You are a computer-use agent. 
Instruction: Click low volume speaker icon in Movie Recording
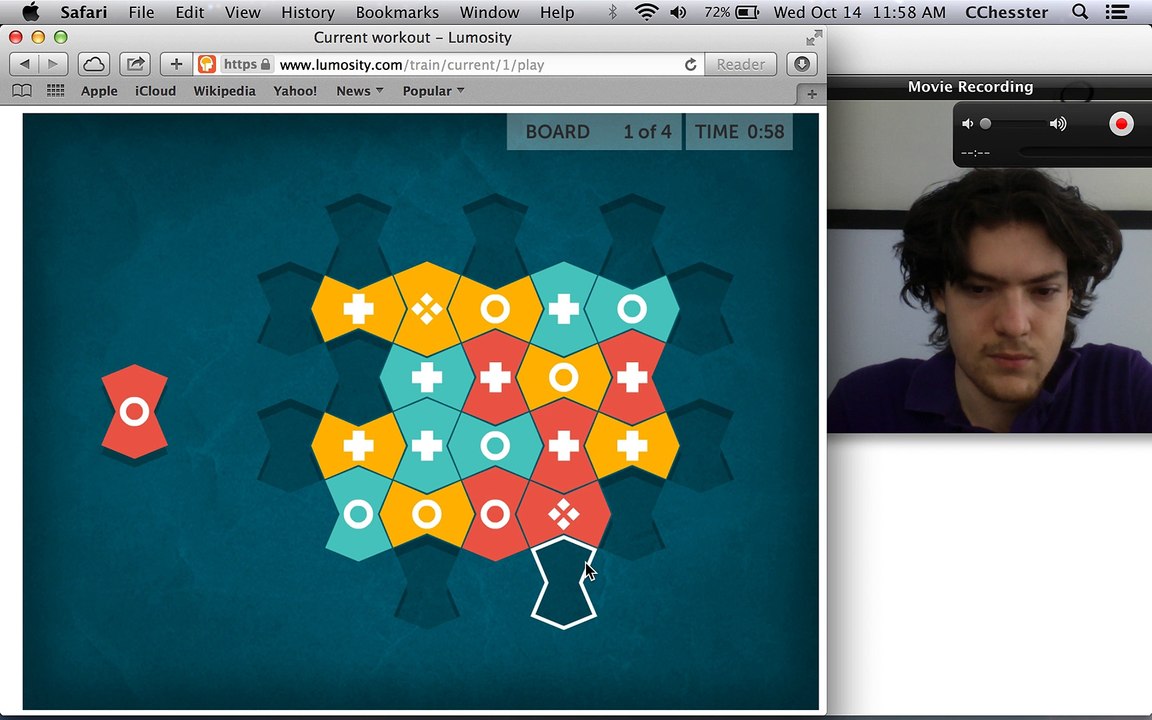tap(968, 123)
